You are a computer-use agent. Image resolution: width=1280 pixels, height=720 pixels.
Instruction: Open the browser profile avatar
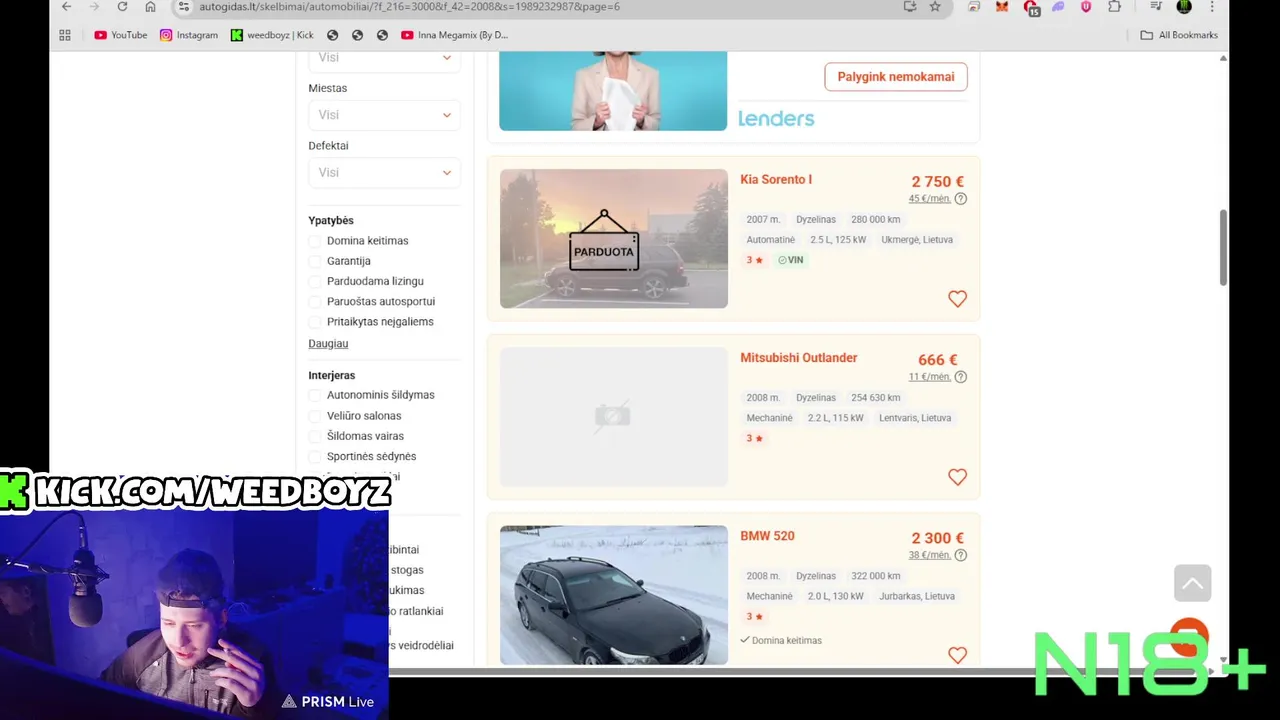click(x=1184, y=6)
